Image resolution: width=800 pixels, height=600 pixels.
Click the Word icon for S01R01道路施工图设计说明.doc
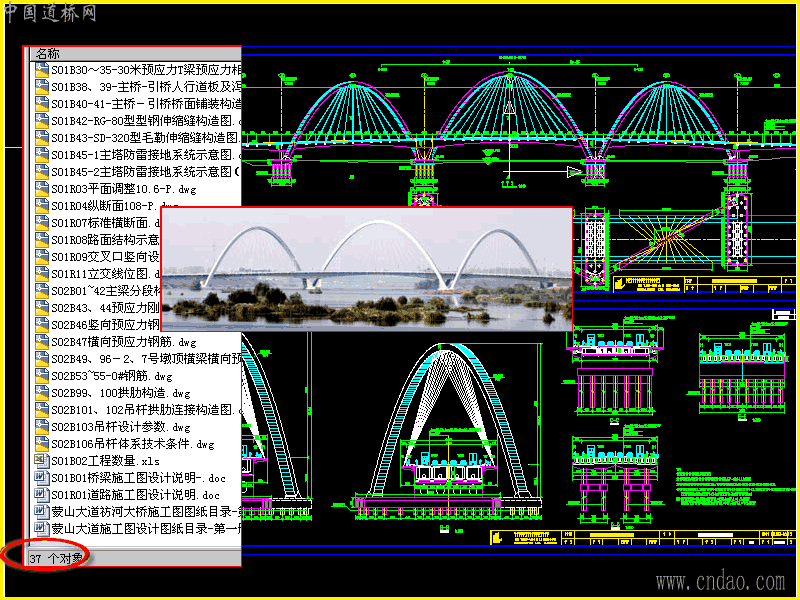(41, 495)
